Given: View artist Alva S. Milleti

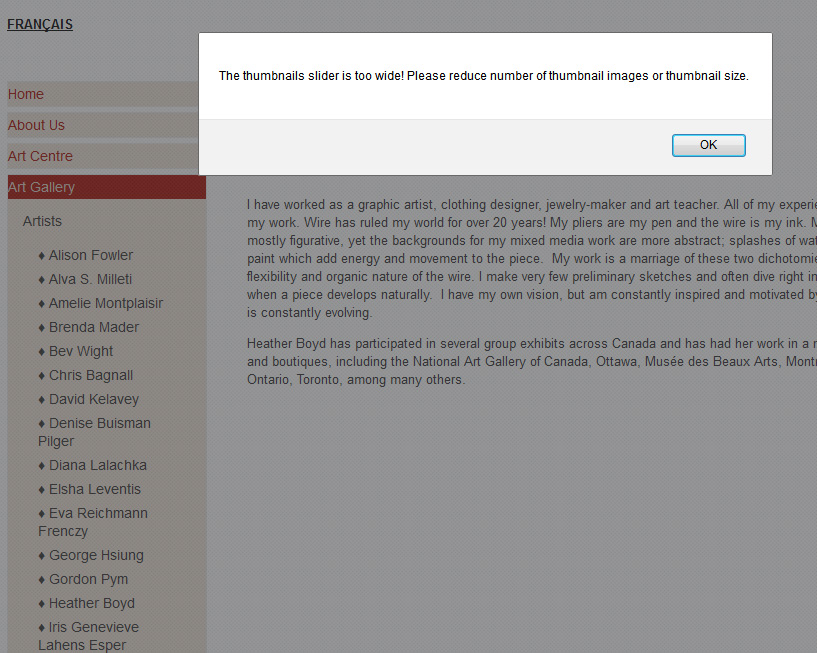Looking at the screenshot, I should (x=85, y=279).
